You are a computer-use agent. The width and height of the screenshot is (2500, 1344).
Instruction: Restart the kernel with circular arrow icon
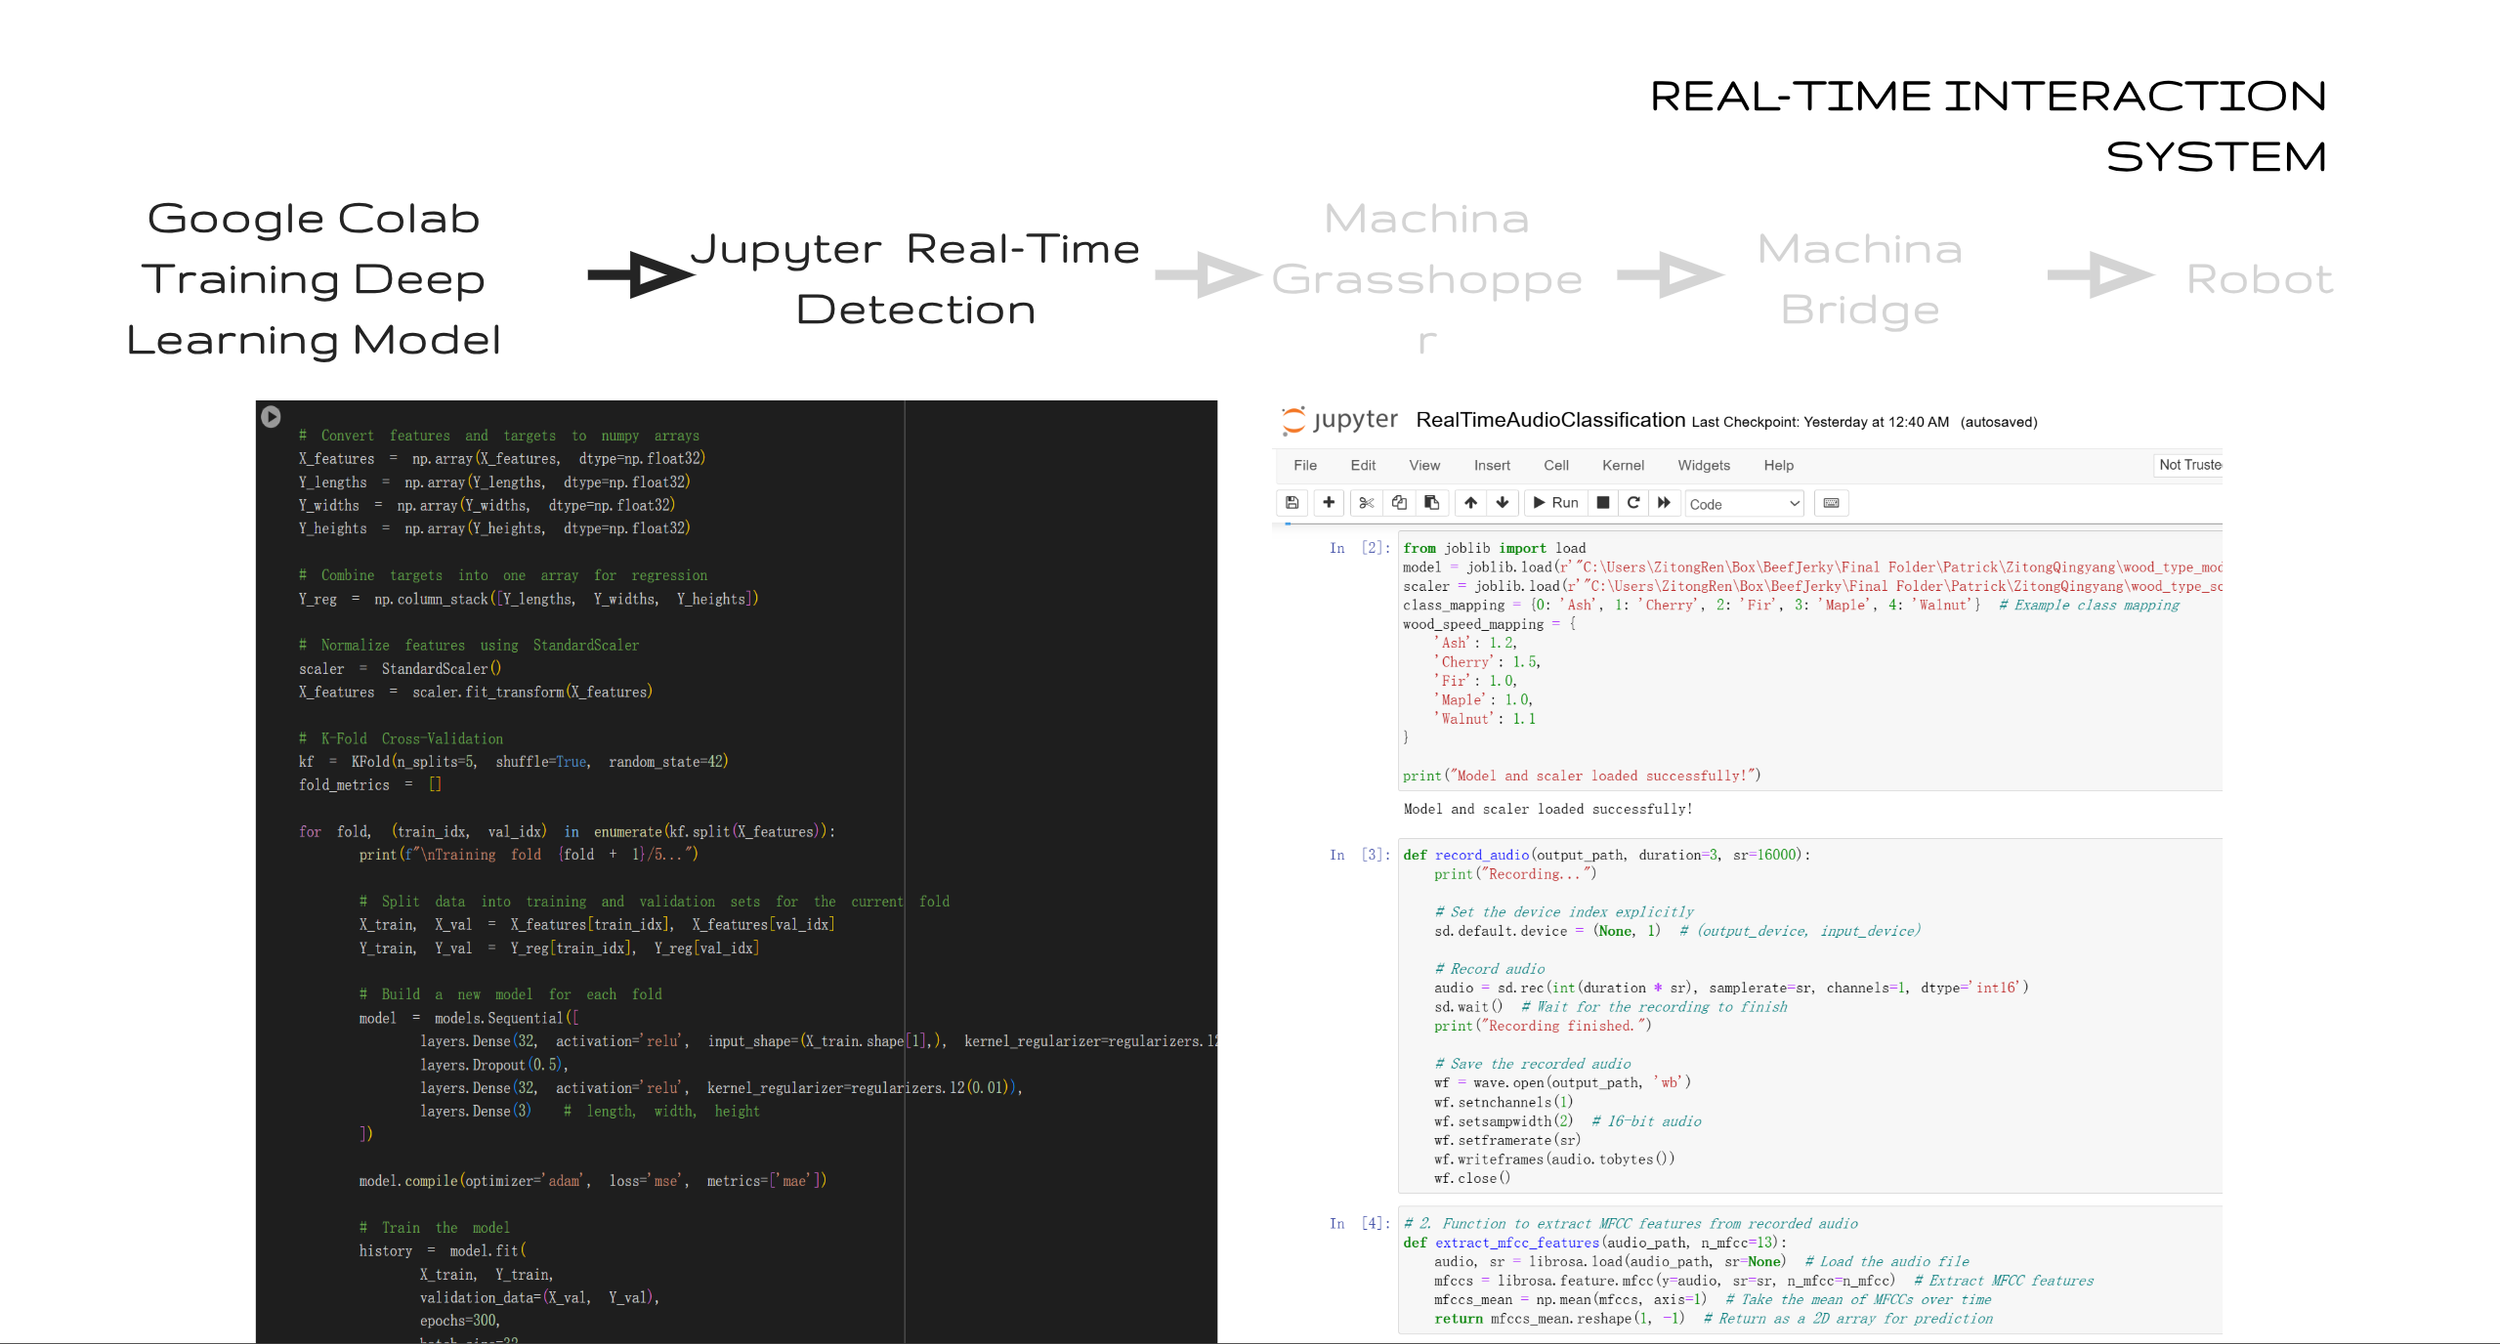point(1633,503)
